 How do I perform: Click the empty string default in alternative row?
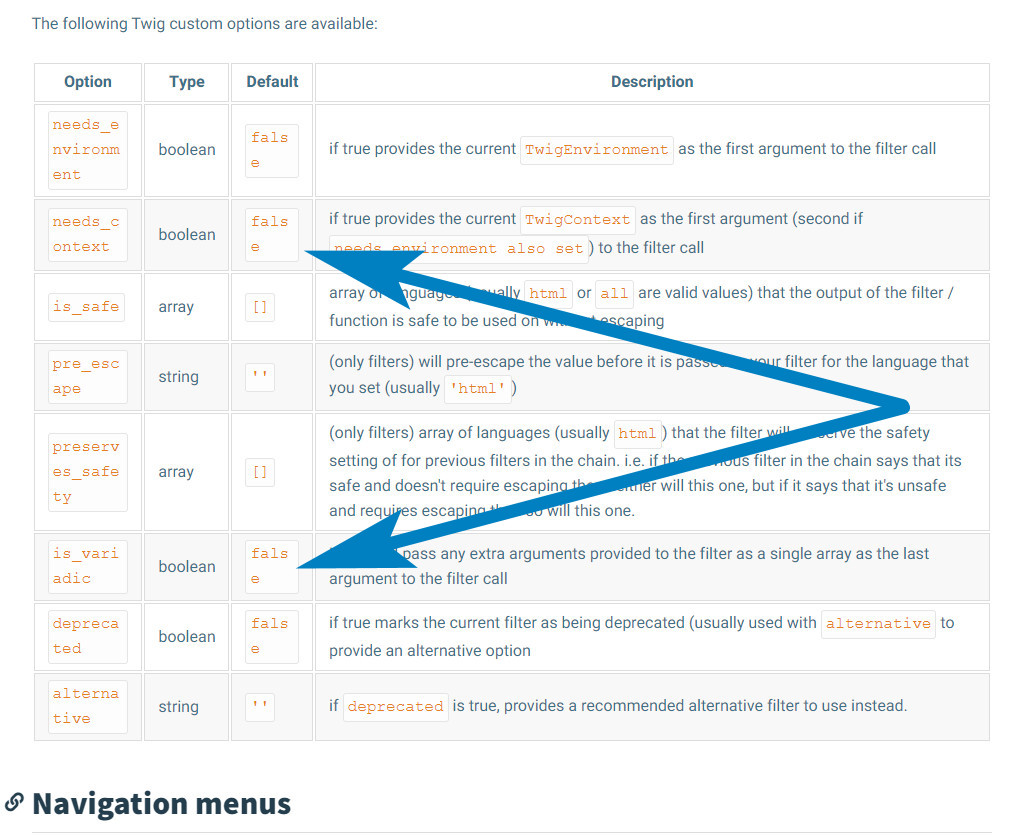click(259, 706)
